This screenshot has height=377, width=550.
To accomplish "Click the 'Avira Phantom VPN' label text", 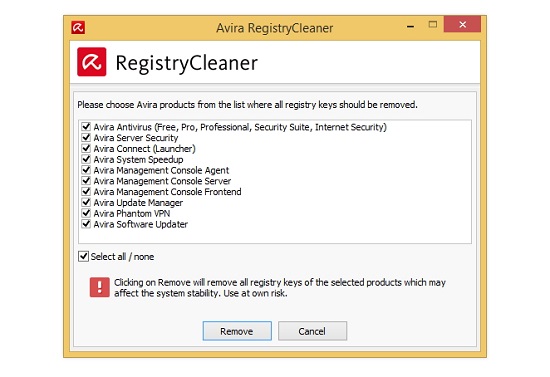I will [x=132, y=214].
